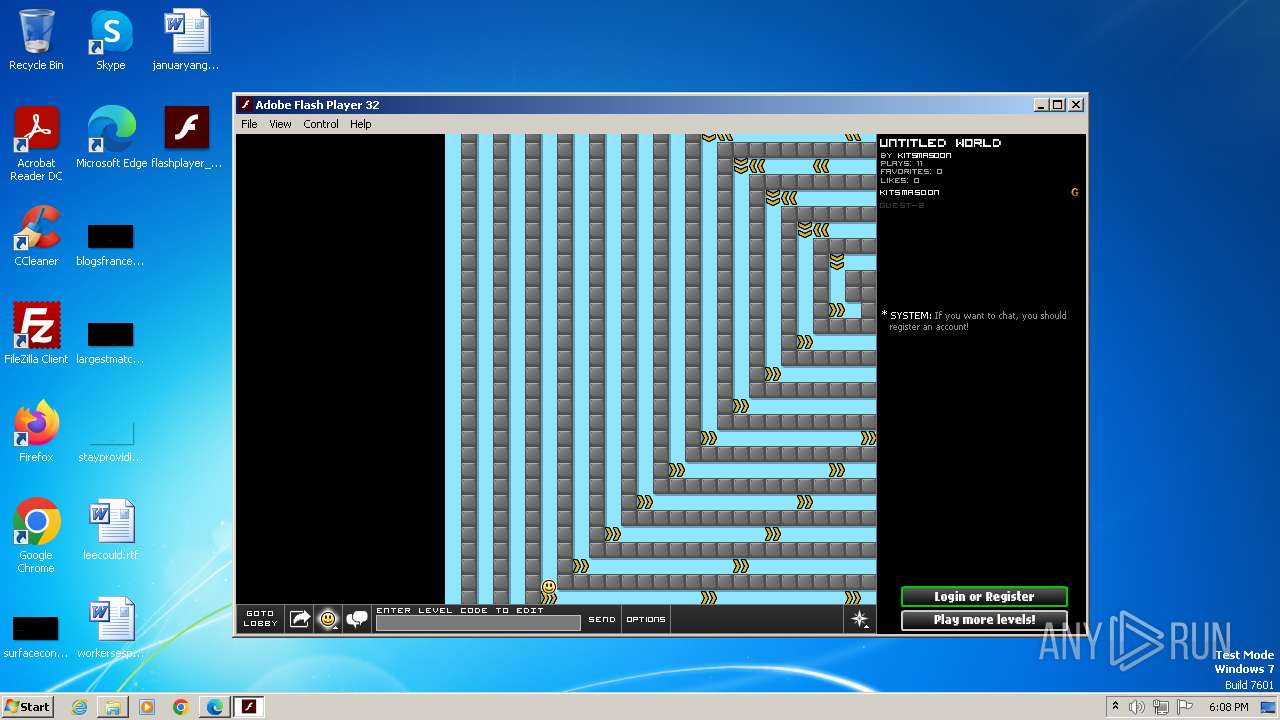Open Edge from taskbar
1280x720 pixels.
215,707
